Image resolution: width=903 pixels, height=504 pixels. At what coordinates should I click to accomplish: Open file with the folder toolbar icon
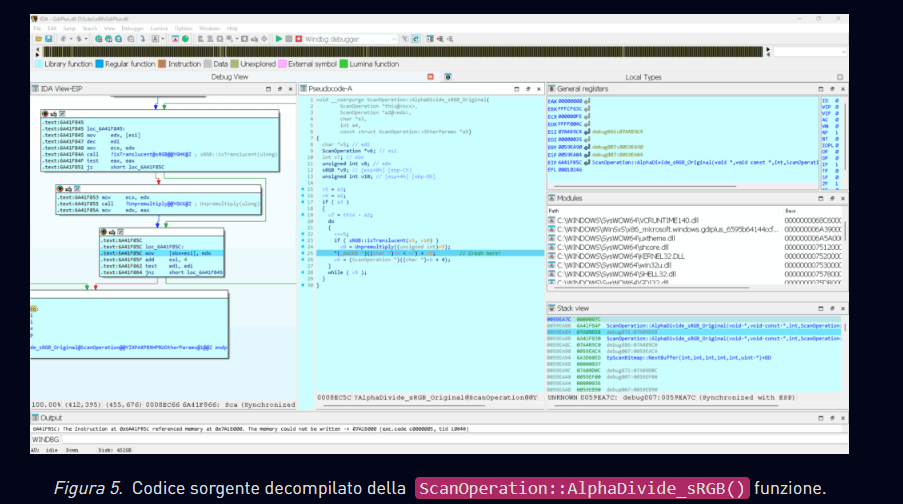39,39
